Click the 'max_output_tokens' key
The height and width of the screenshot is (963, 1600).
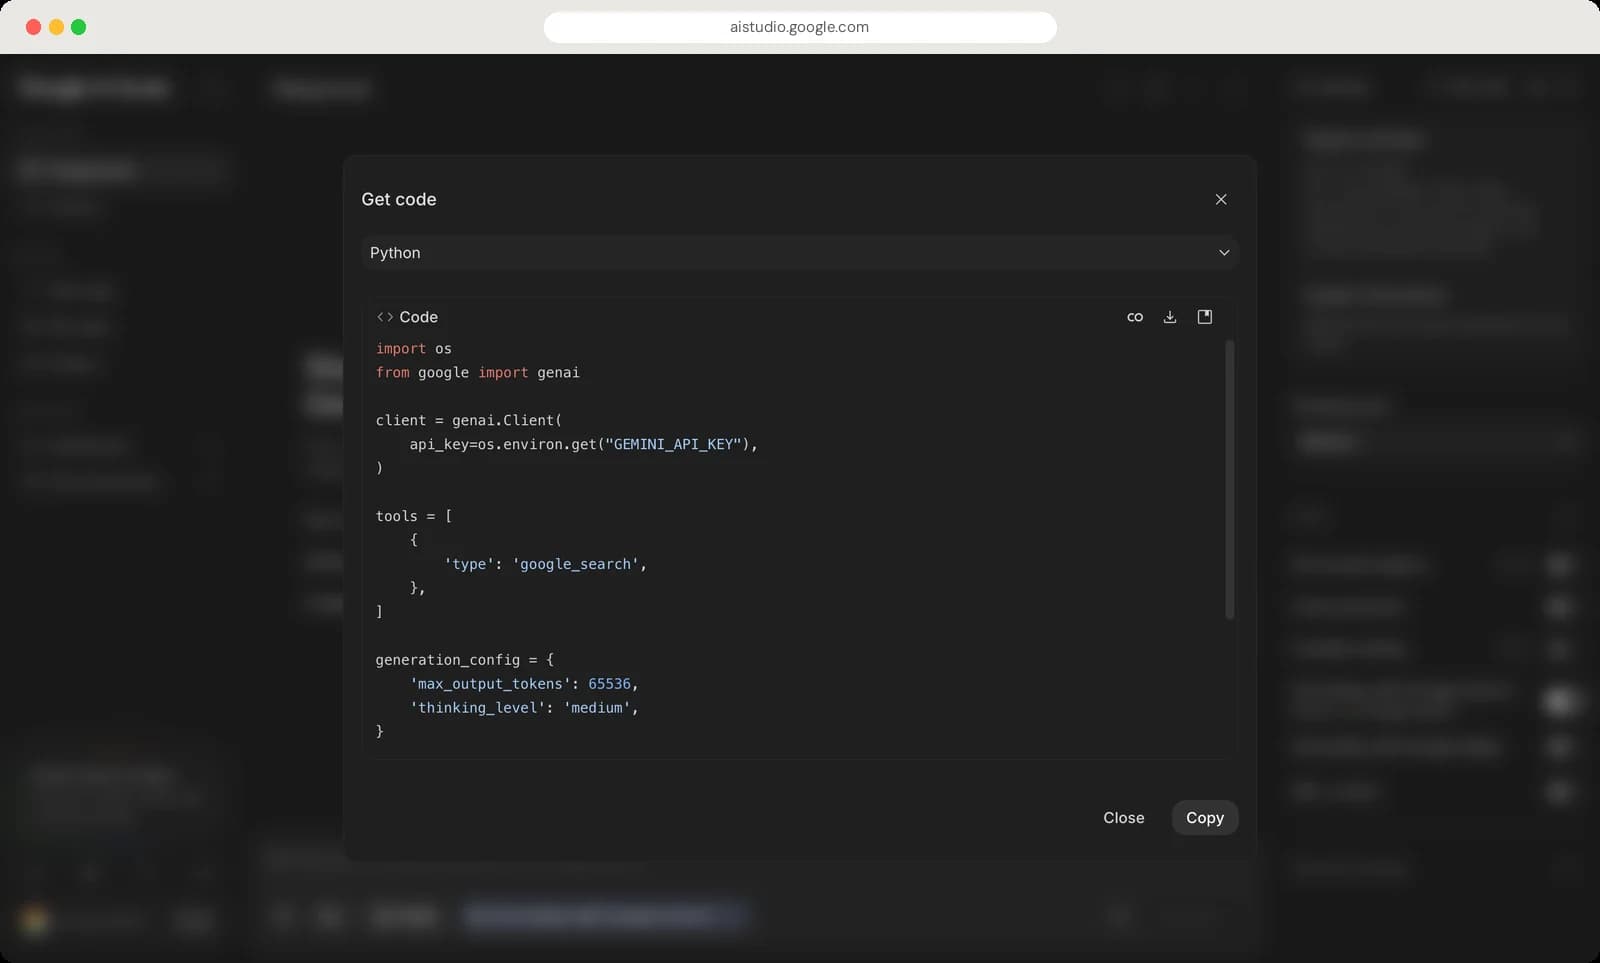(x=490, y=684)
